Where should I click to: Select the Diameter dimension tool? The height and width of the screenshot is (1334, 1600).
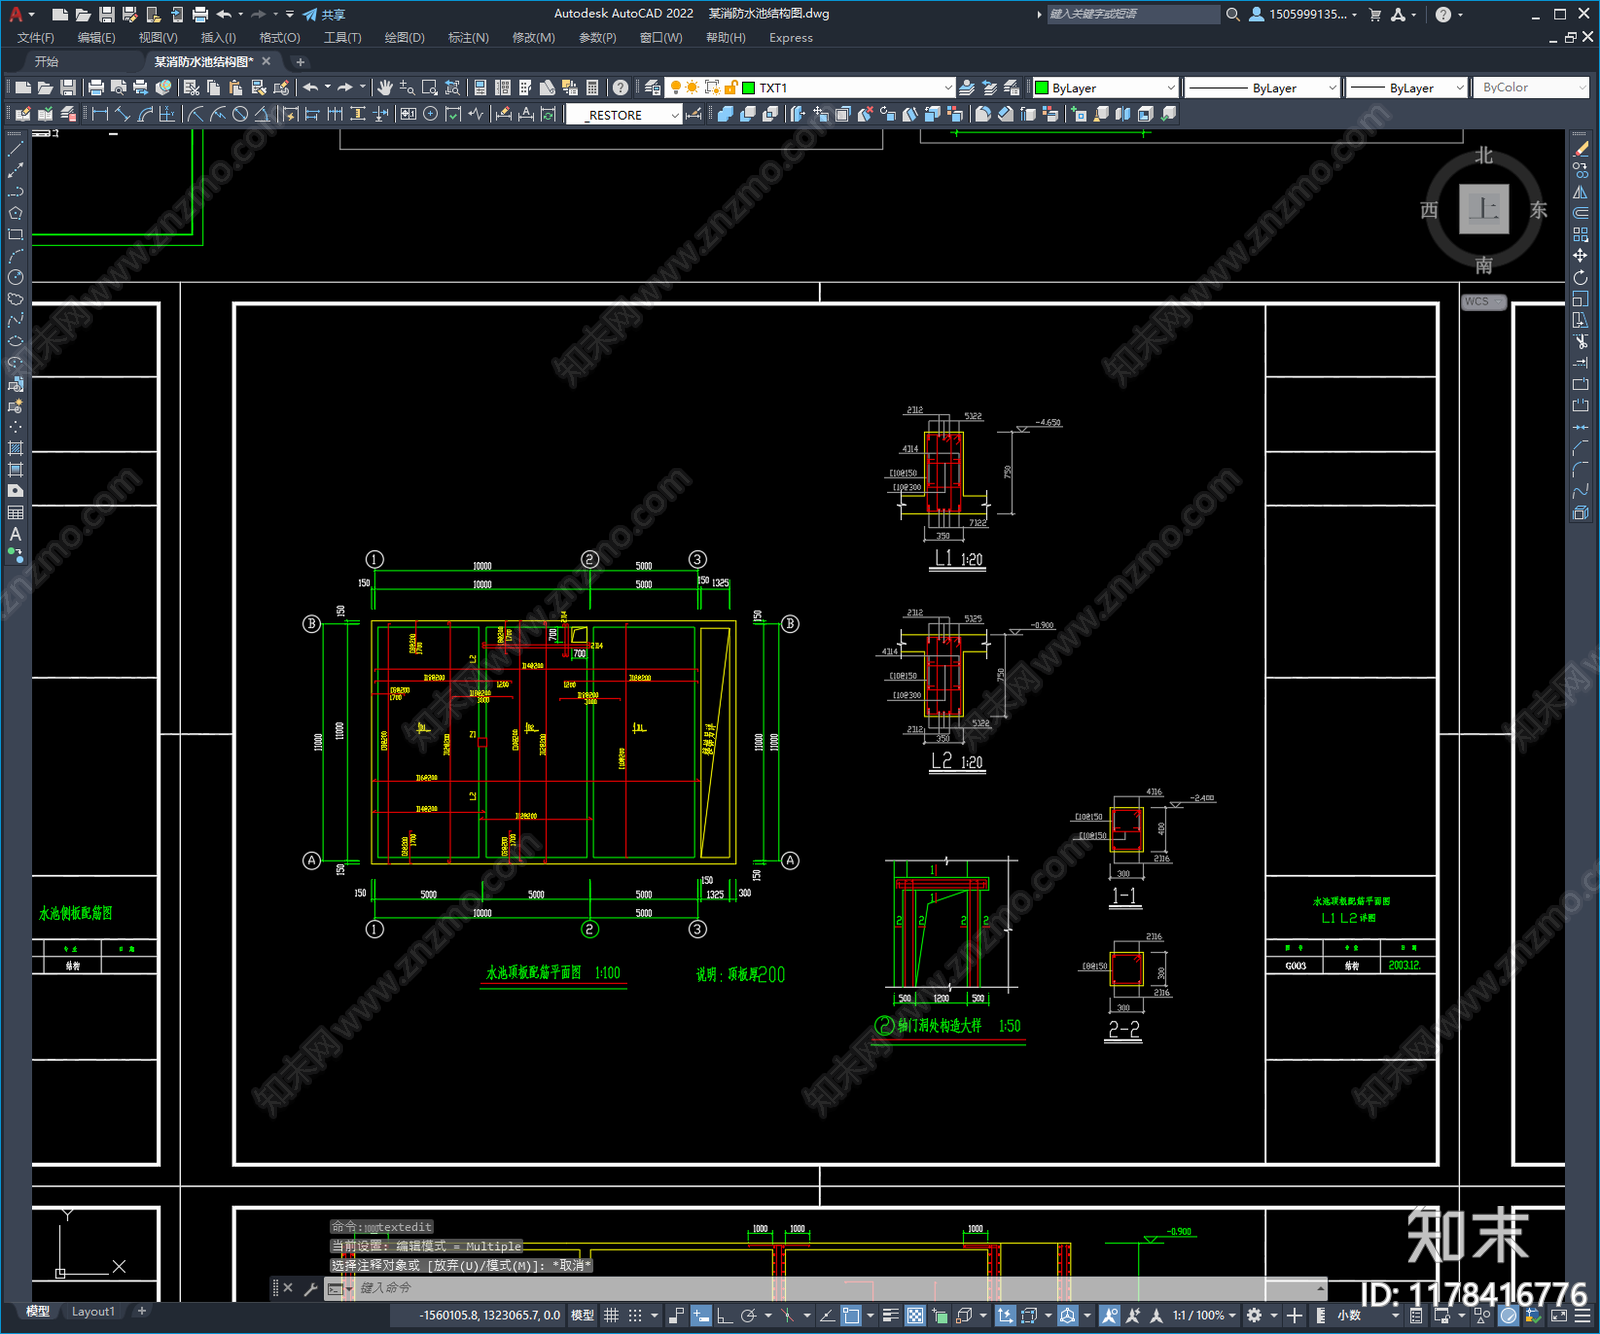[240, 114]
